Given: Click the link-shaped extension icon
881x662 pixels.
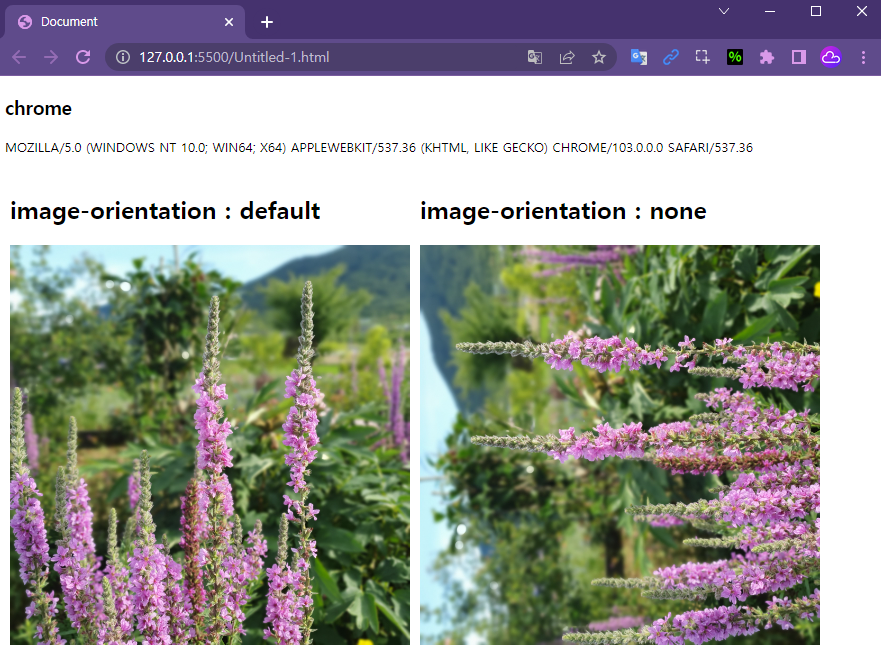Looking at the screenshot, I should pos(670,57).
